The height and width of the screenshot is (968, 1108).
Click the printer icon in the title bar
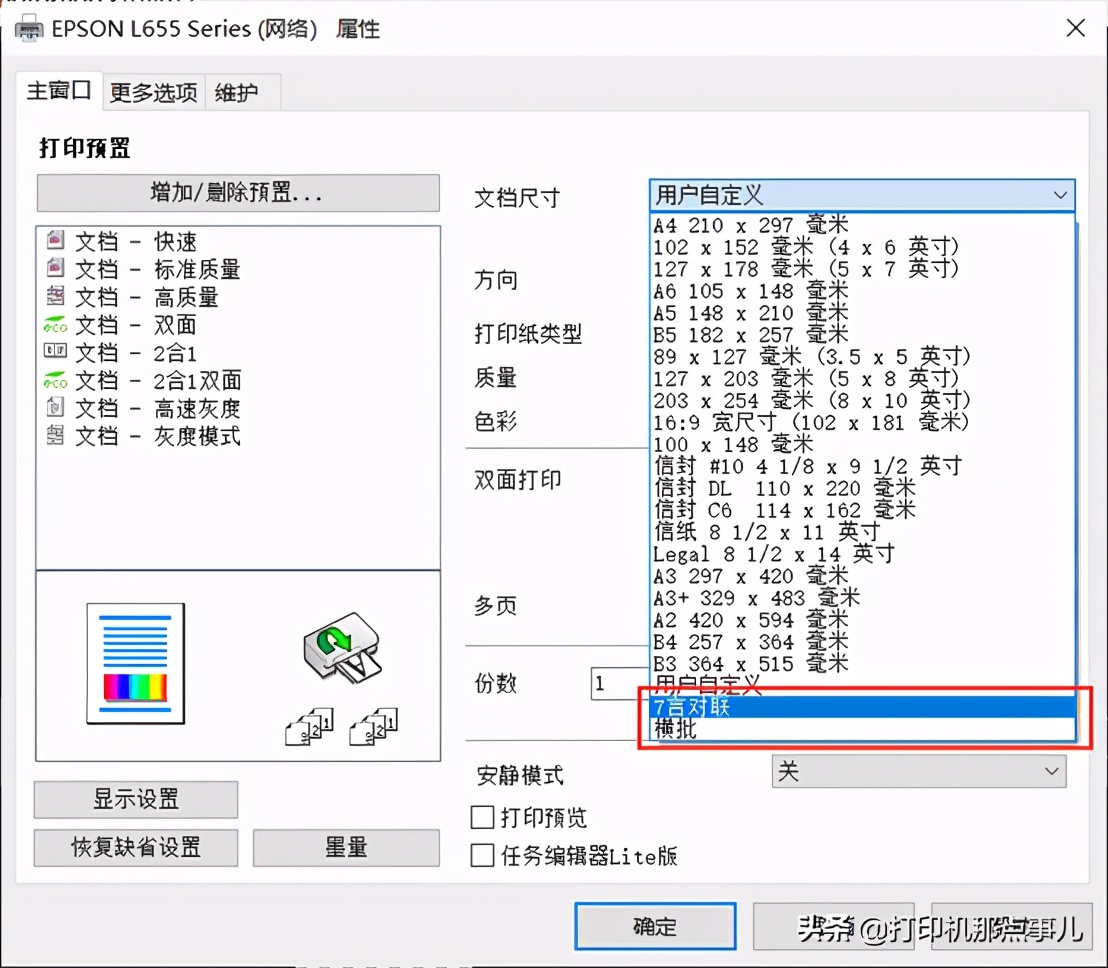coord(29,28)
